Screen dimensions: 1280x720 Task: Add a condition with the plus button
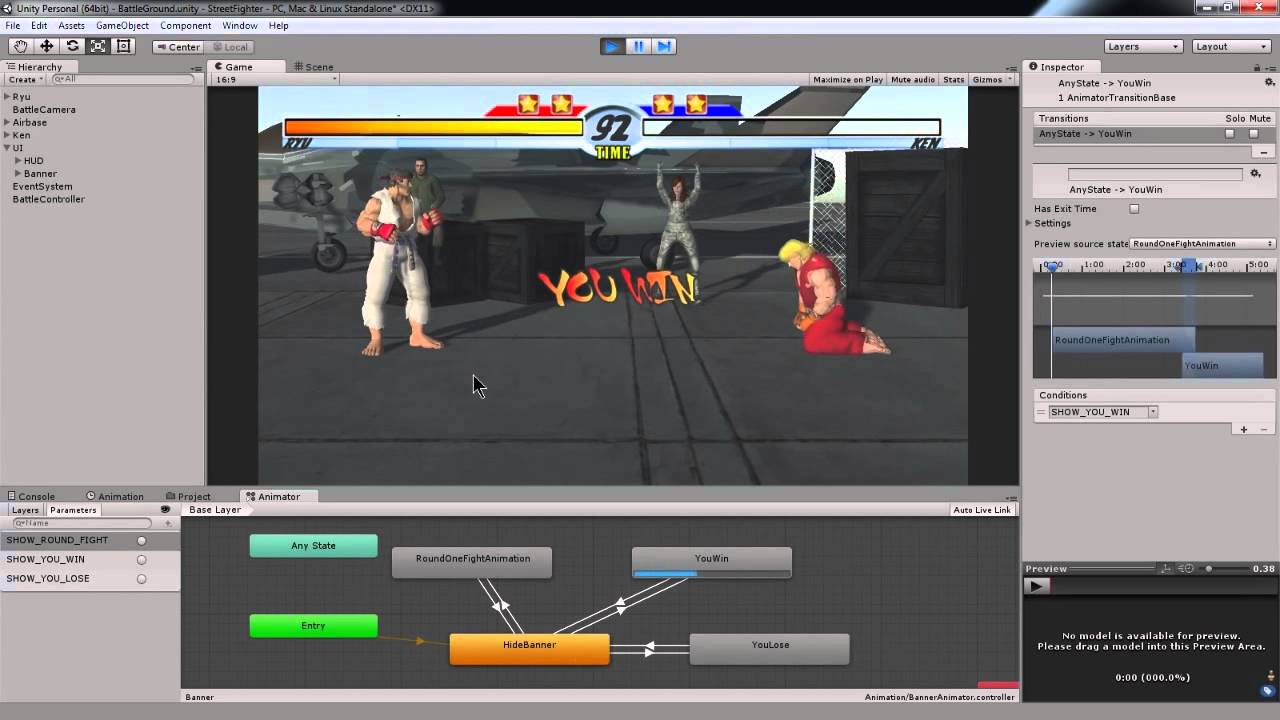(1244, 429)
